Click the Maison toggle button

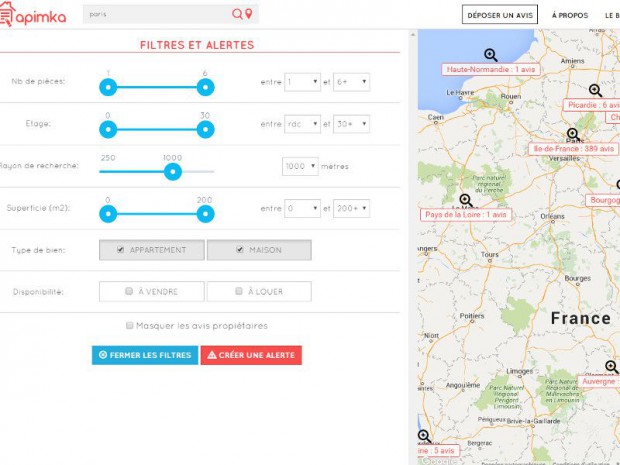259,250
